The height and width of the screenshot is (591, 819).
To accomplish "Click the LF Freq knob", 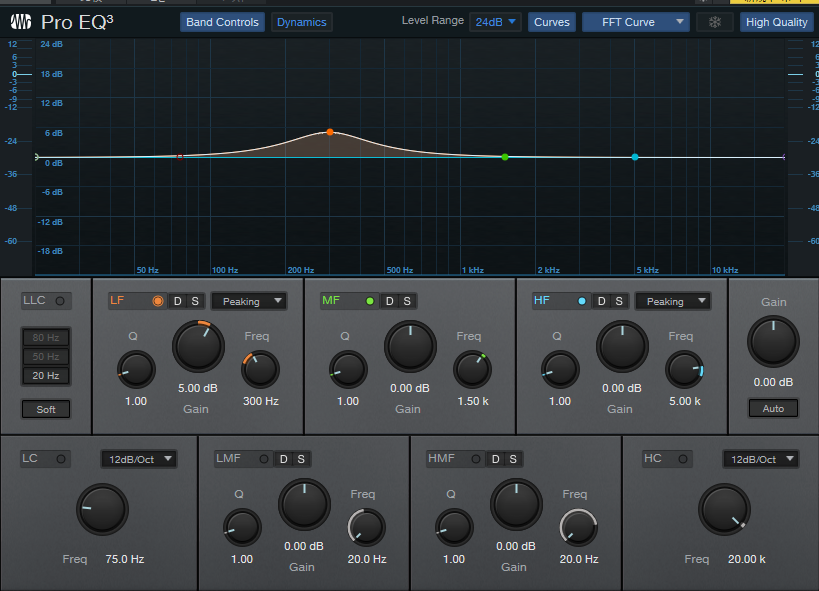I will (260, 369).
